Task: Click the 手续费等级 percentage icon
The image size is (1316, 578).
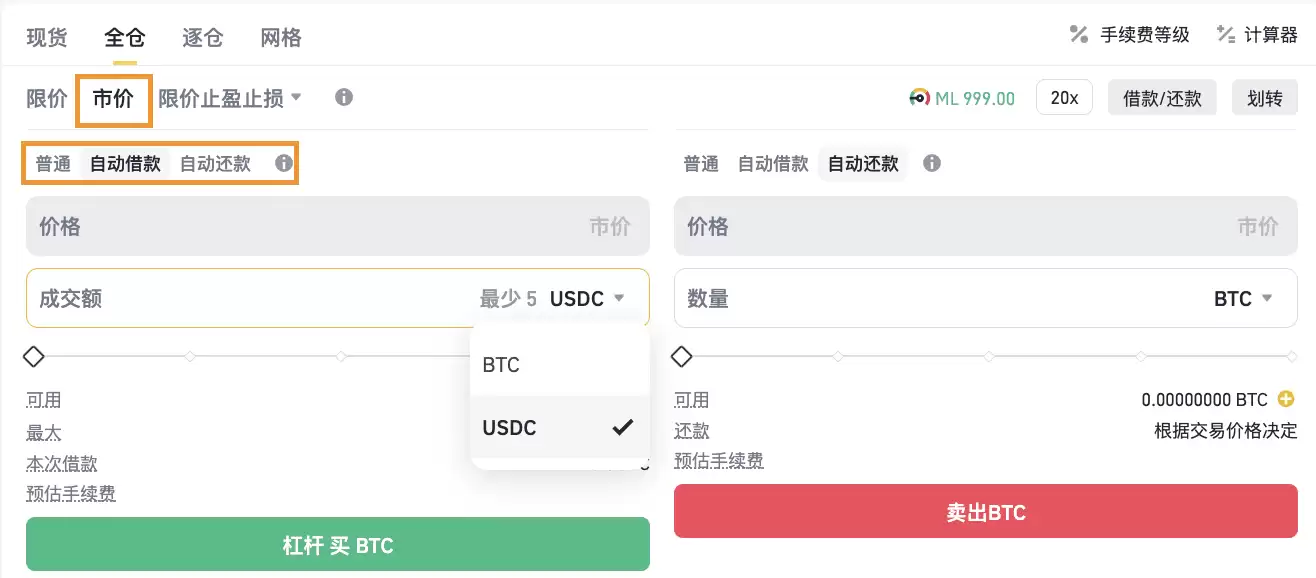Action: point(1079,33)
